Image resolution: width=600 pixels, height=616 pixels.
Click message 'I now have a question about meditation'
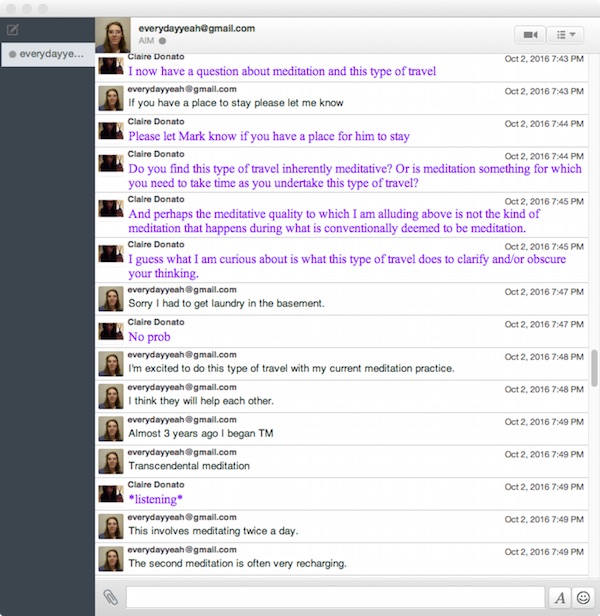[282, 71]
